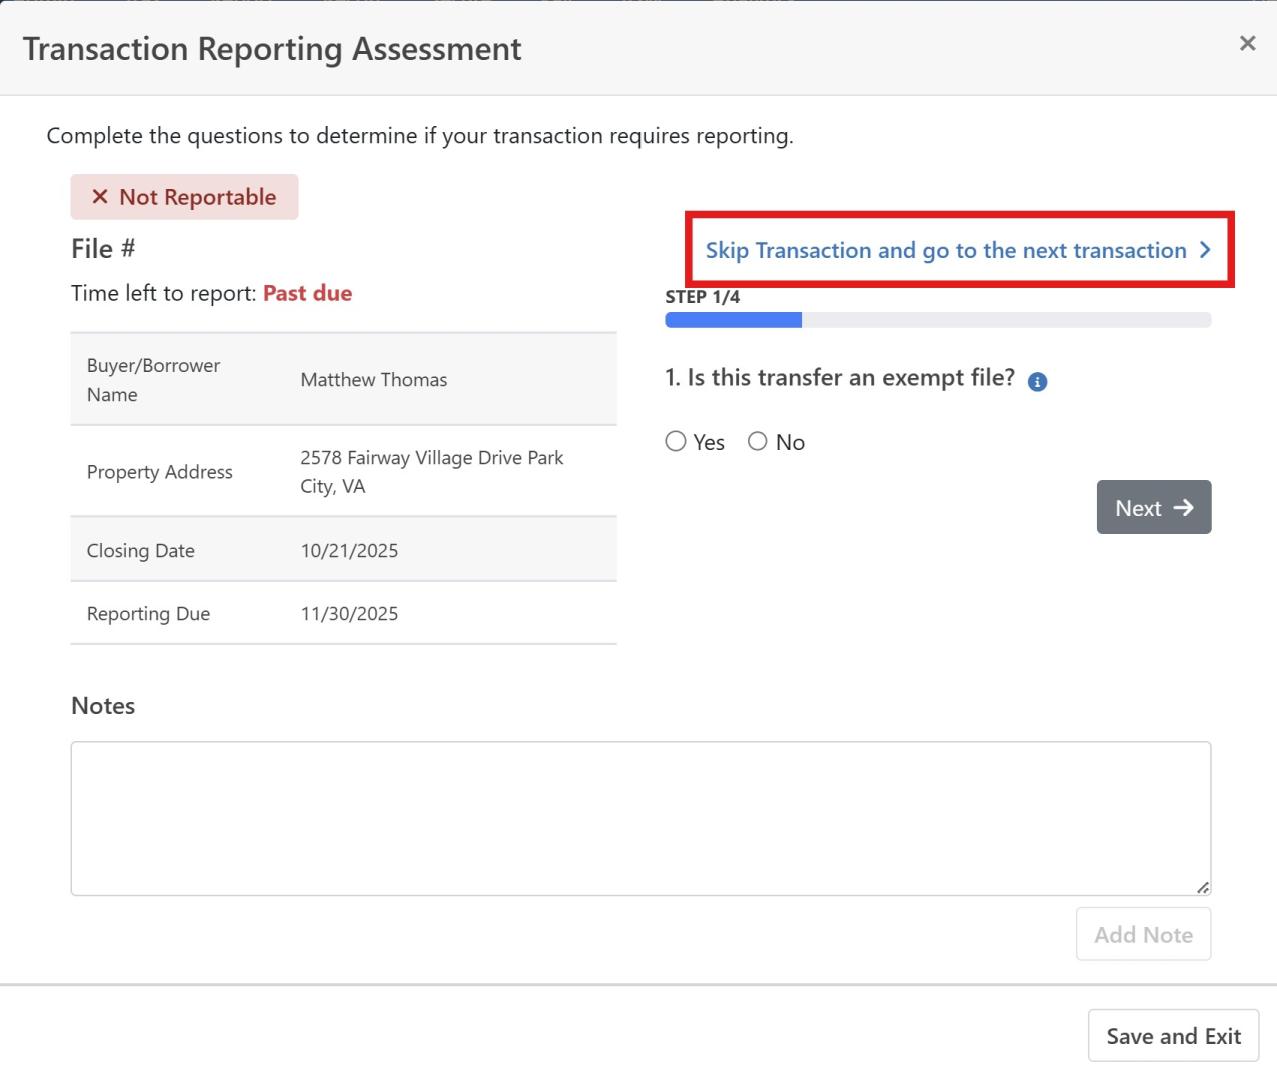
Task: Click the info icon beside exempt file question
Action: click(x=1037, y=381)
